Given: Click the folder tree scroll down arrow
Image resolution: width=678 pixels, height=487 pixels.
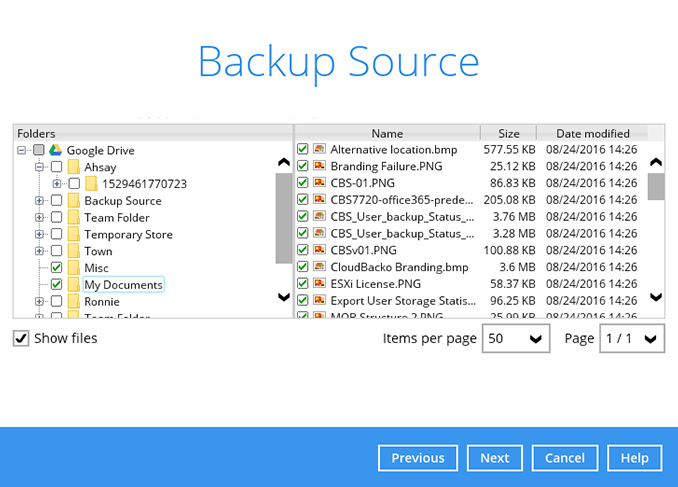Looking at the screenshot, I should click(x=284, y=297).
